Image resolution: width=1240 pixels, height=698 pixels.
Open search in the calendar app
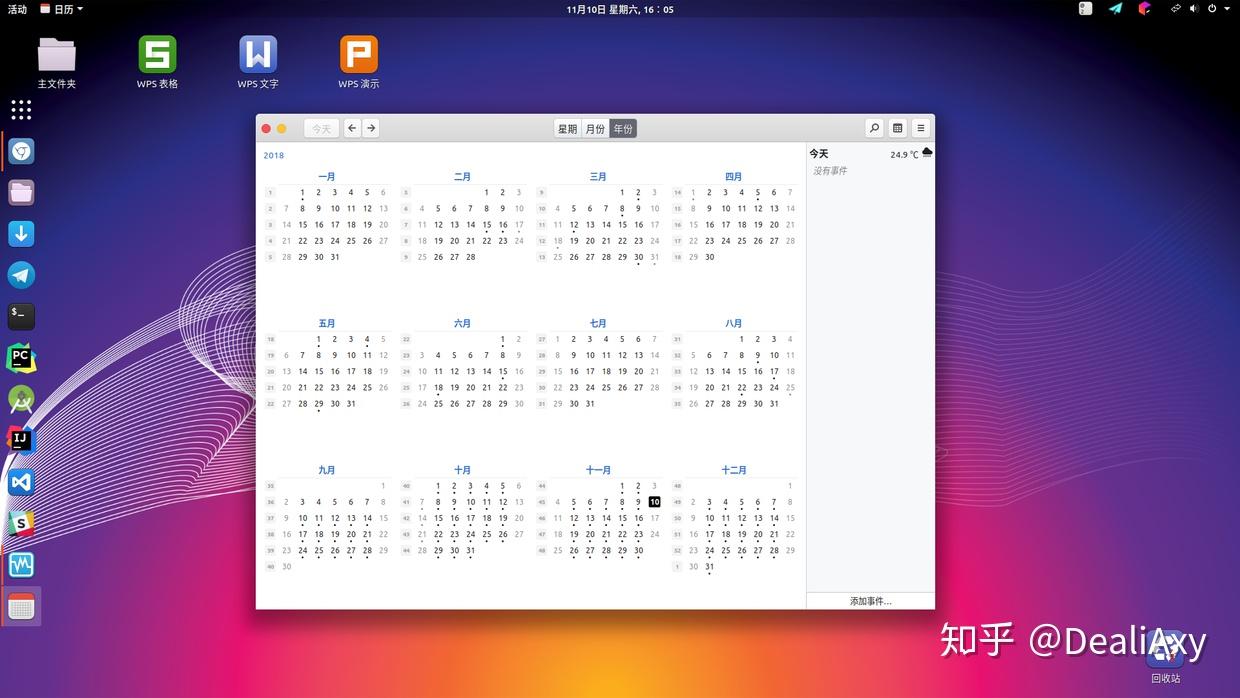874,128
